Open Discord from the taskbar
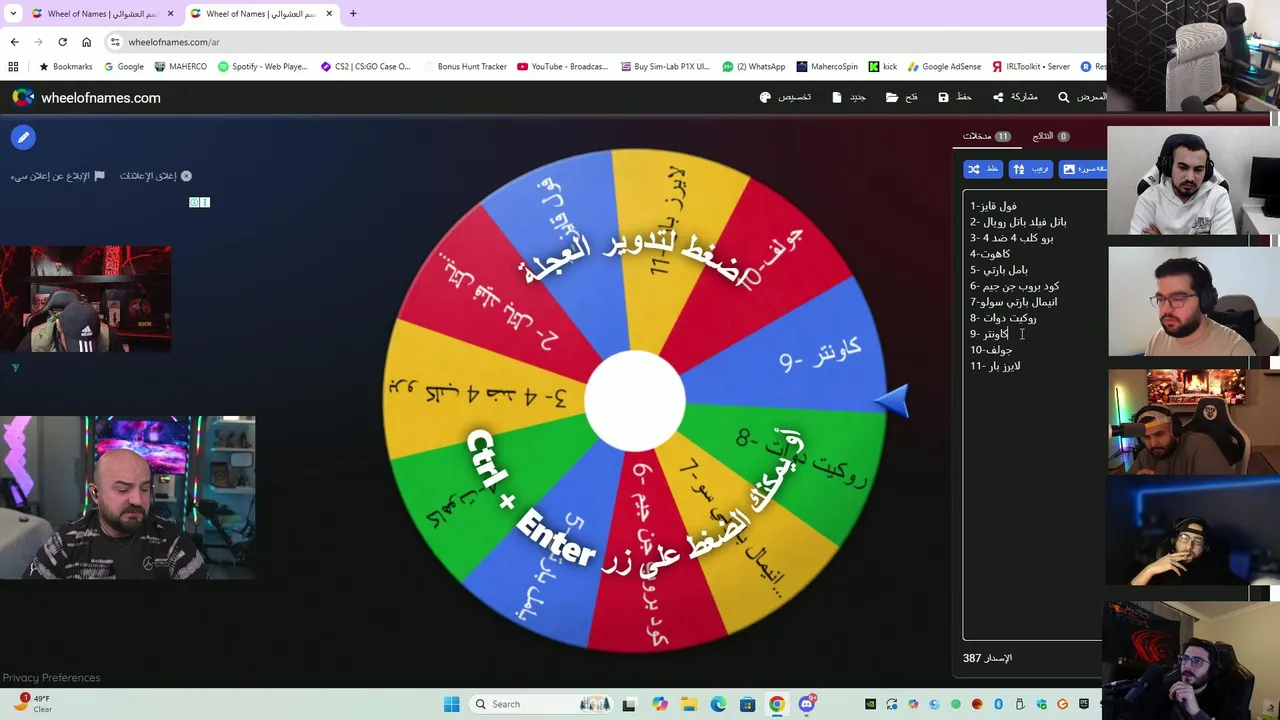This screenshot has height=720, width=1280. (807, 704)
